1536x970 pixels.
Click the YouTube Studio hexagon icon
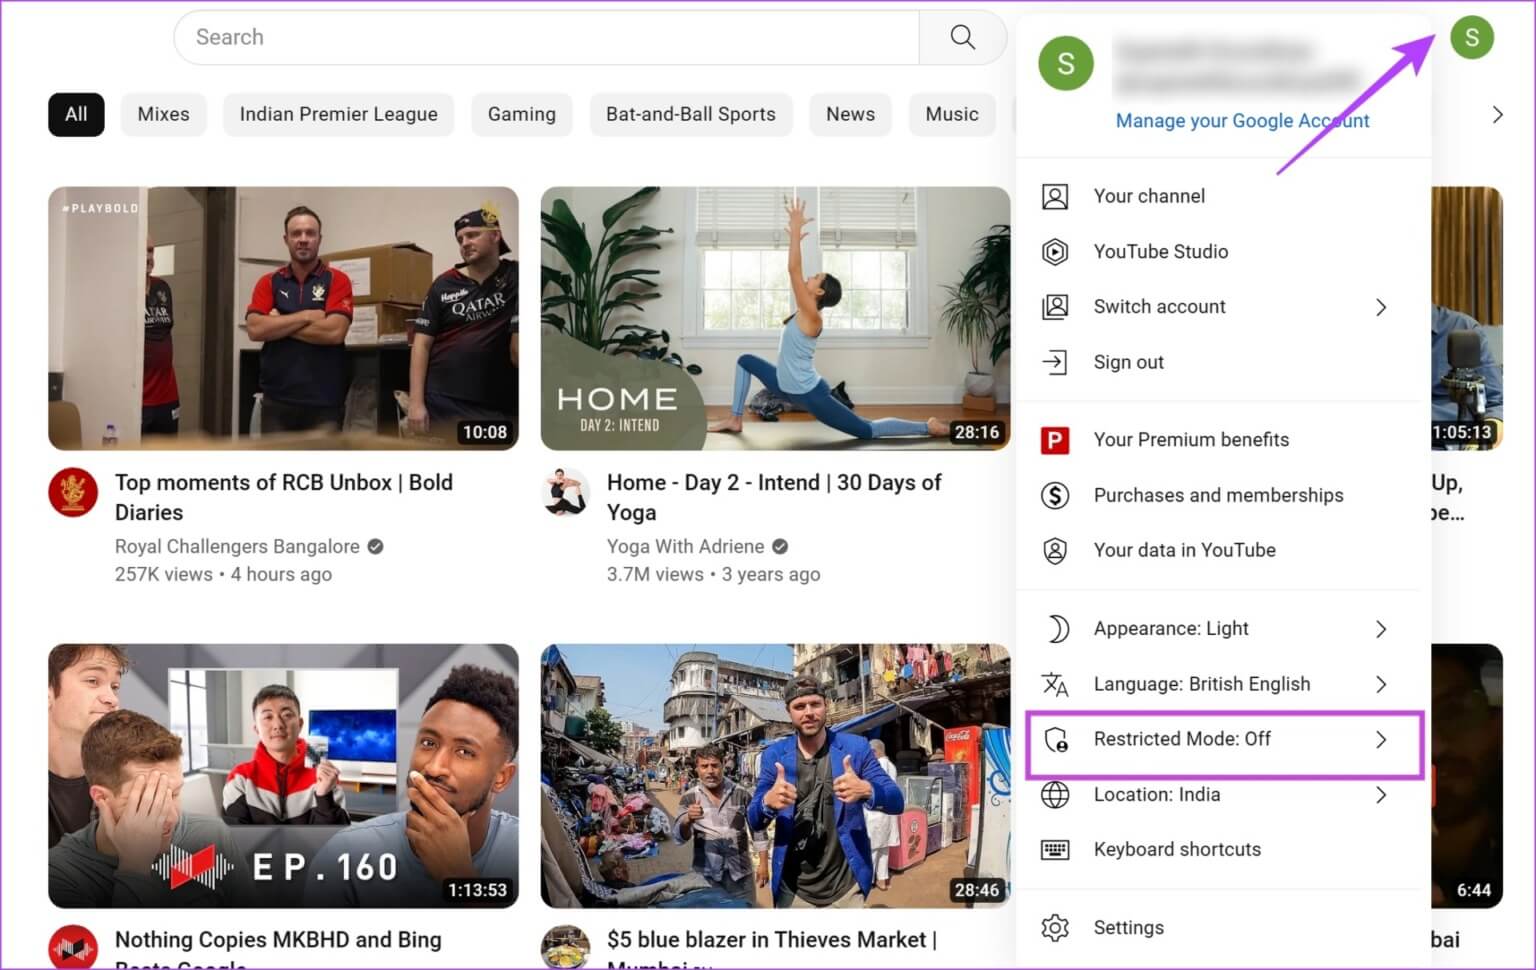click(x=1055, y=252)
